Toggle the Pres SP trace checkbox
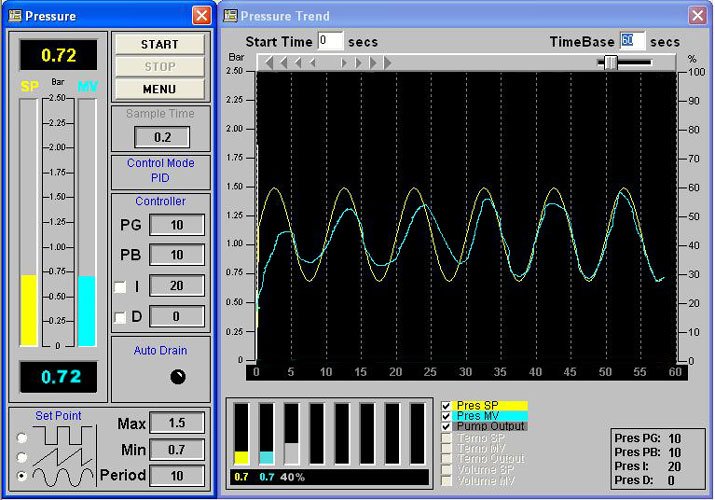This screenshot has height=500, width=715. (446, 405)
